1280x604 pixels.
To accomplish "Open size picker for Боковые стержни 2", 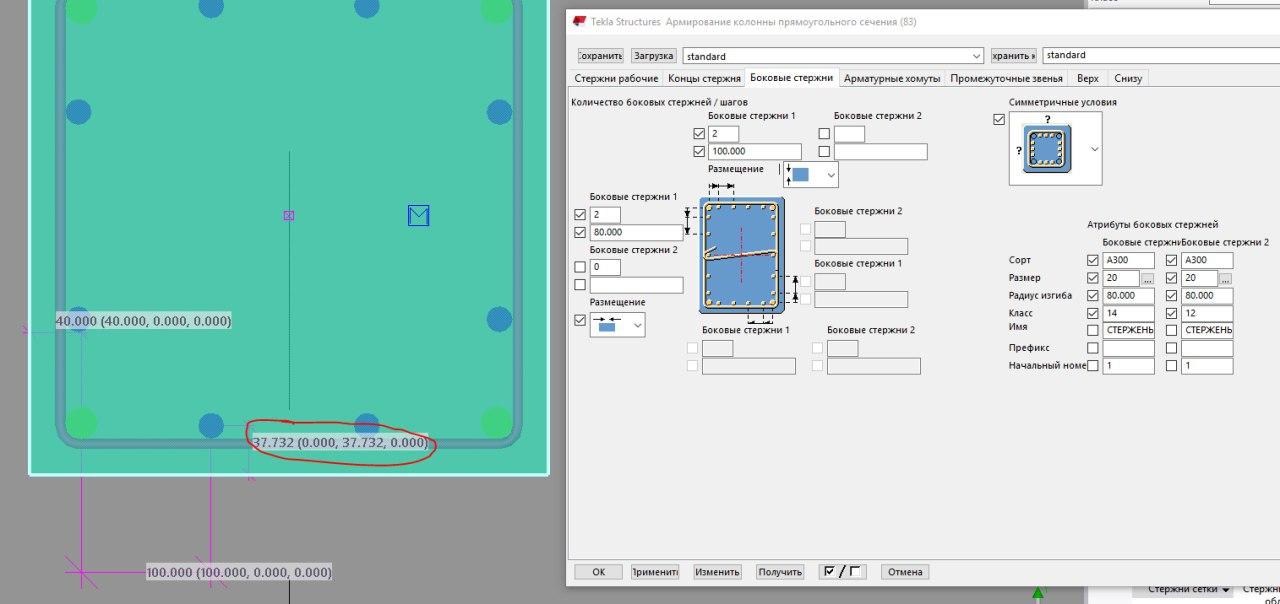I will pos(1225,279).
